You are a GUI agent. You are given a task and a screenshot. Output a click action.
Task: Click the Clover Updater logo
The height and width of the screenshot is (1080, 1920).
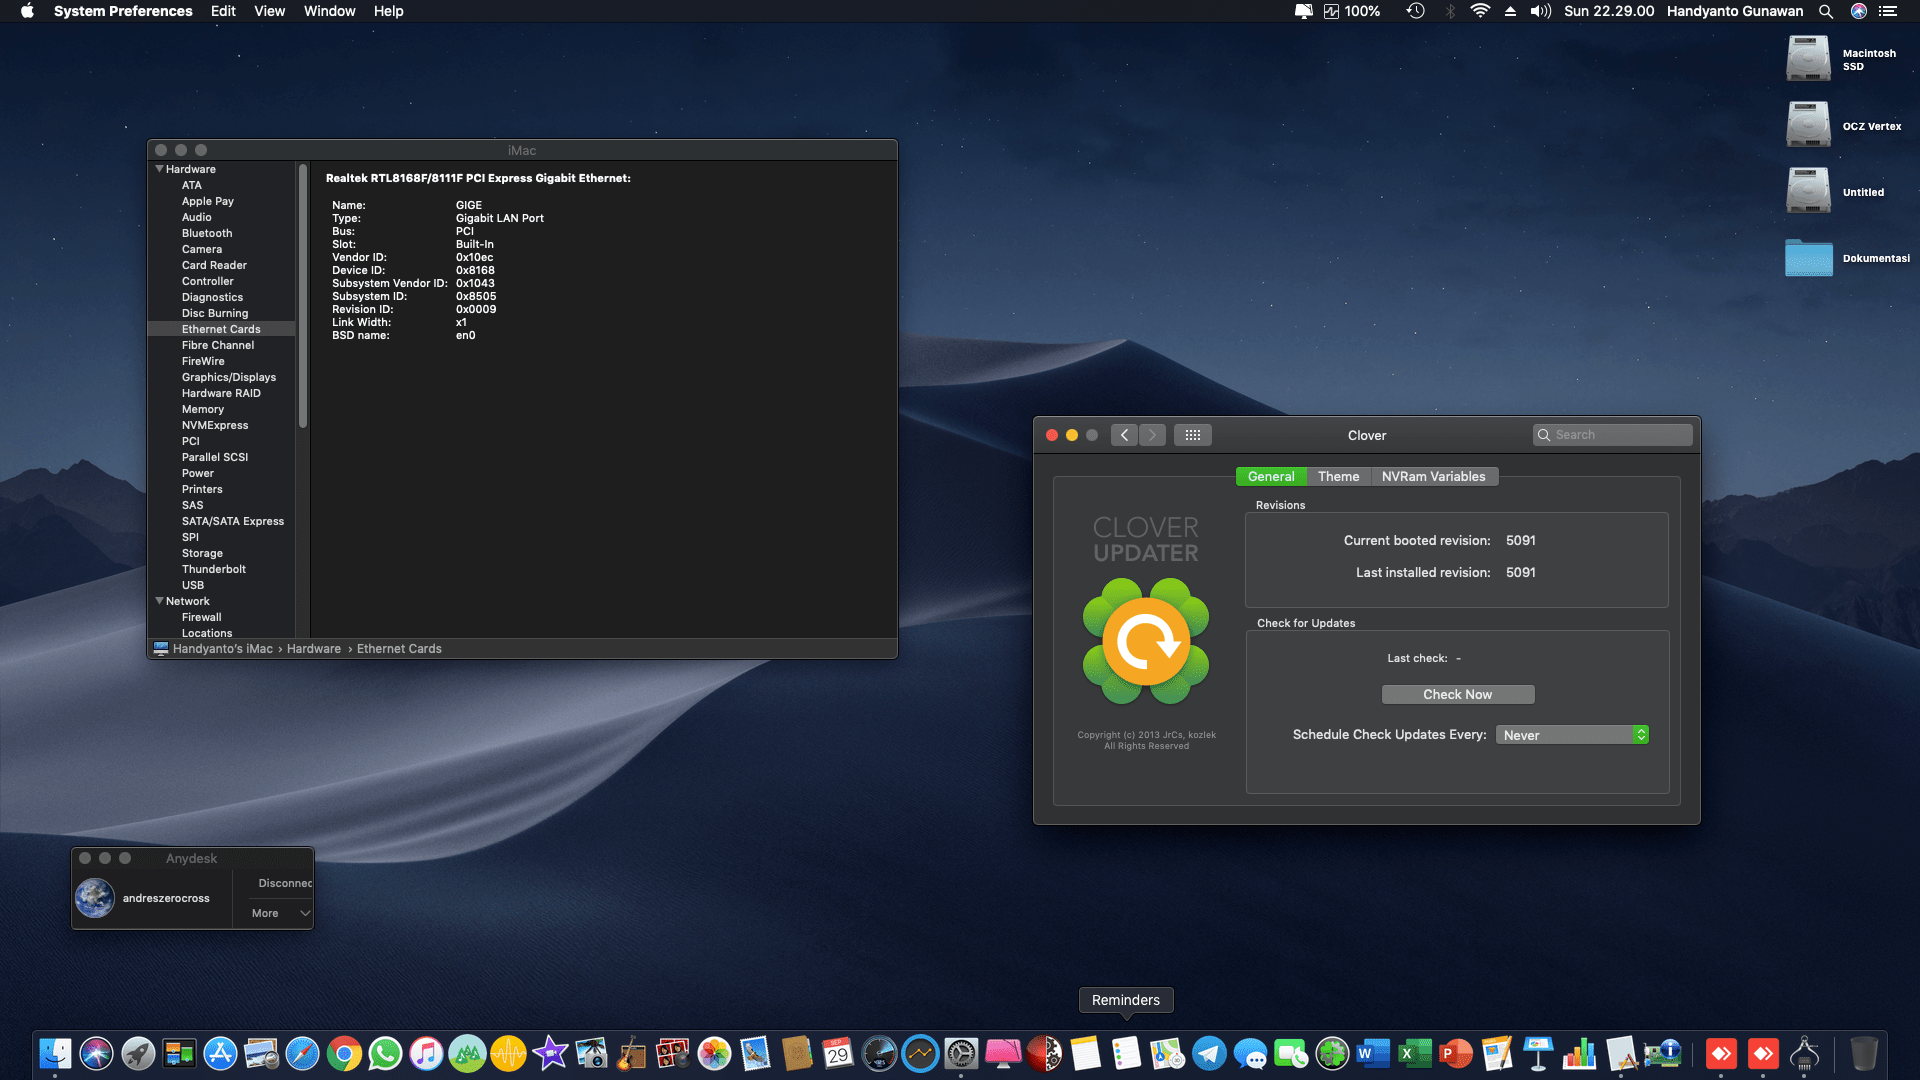[1145, 640]
